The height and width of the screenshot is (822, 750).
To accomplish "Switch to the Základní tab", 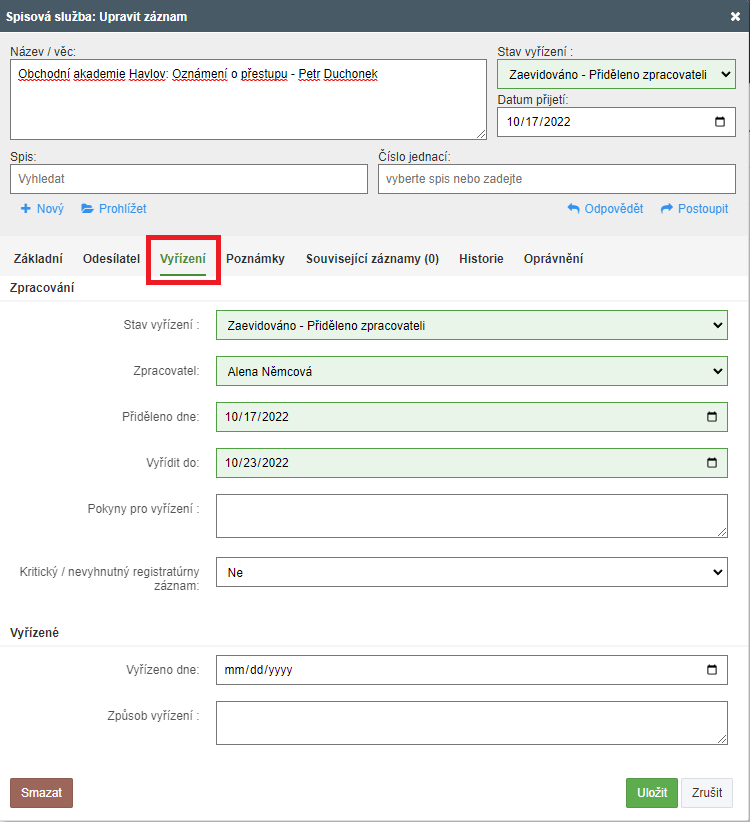I will click(x=38, y=258).
